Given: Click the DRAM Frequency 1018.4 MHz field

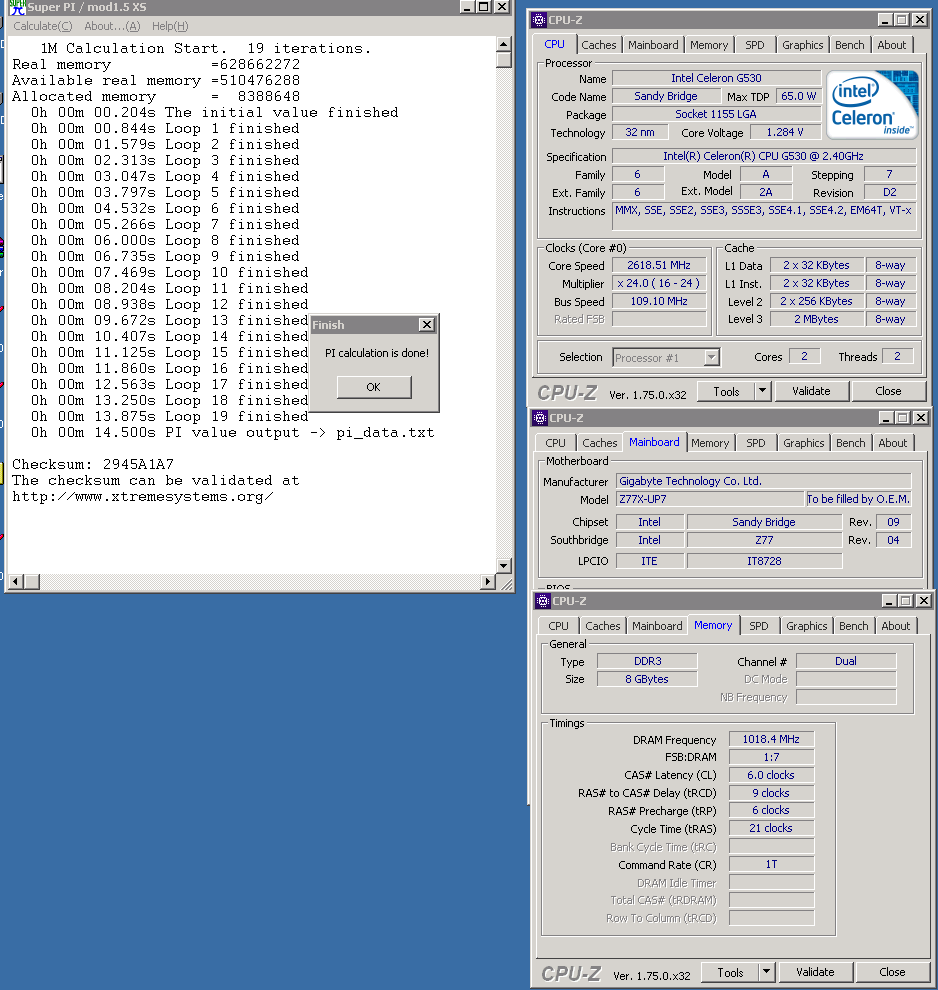Looking at the screenshot, I should [x=771, y=739].
